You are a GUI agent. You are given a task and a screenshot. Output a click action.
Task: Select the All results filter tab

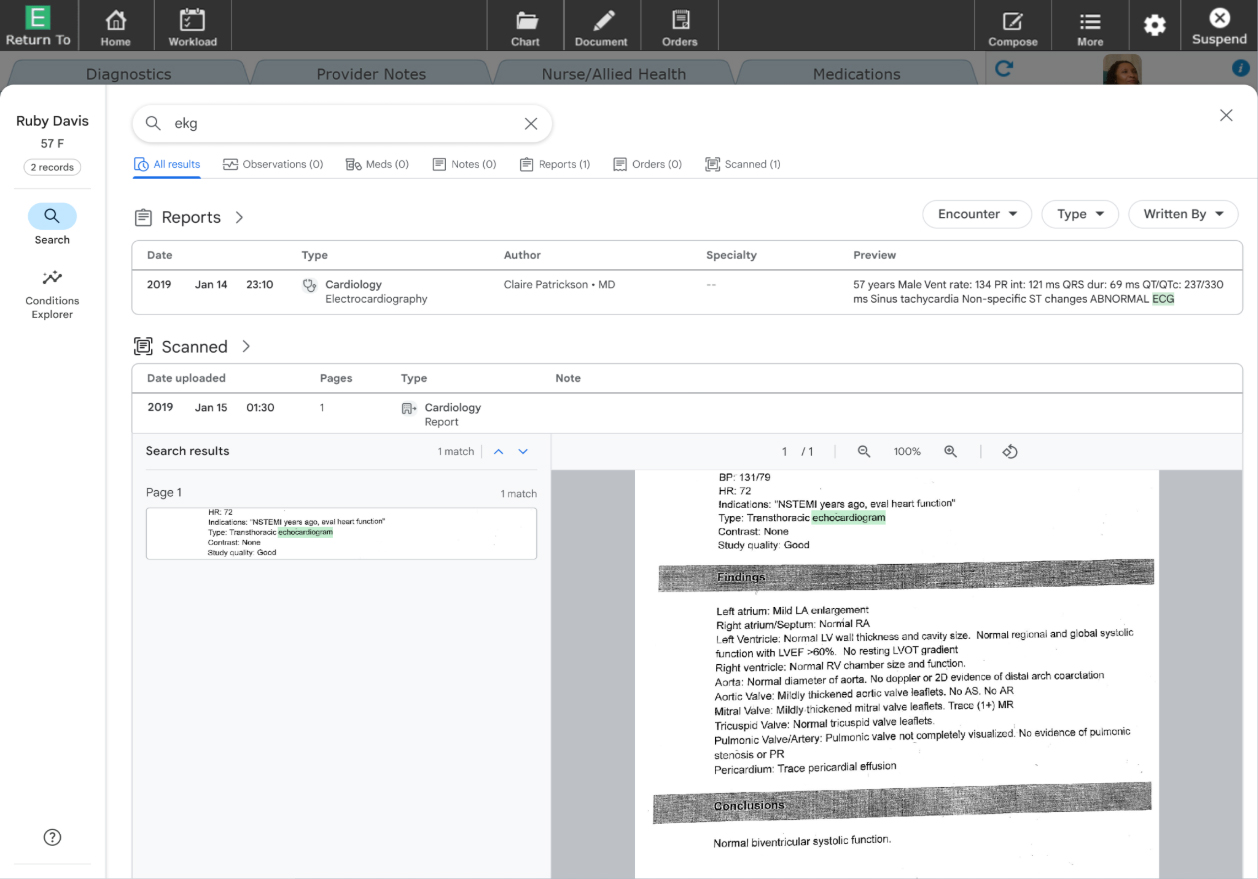pyautogui.click(x=167, y=164)
